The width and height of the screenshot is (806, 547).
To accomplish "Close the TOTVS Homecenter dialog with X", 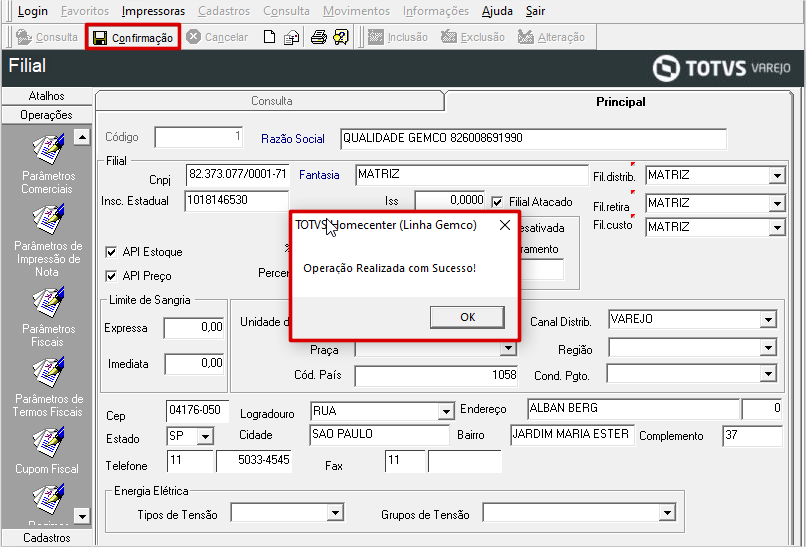I will pos(505,225).
